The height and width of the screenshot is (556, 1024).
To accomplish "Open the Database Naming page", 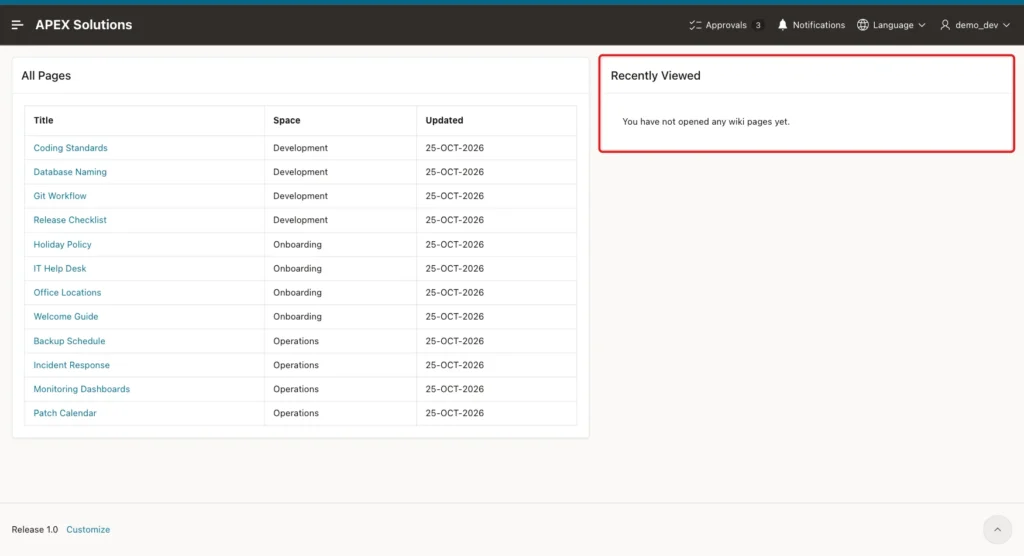I will (x=70, y=172).
